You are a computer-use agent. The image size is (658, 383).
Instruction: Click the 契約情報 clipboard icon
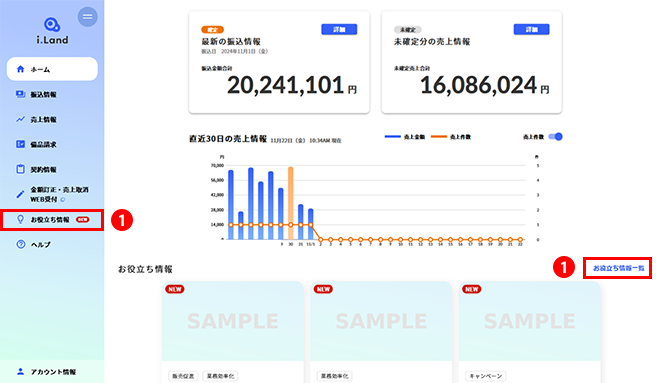(x=20, y=169)
